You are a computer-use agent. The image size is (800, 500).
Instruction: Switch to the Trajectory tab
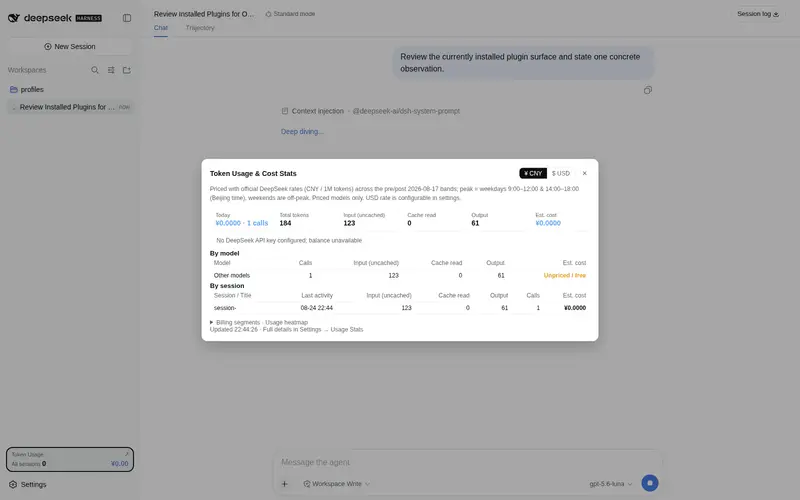200,28
